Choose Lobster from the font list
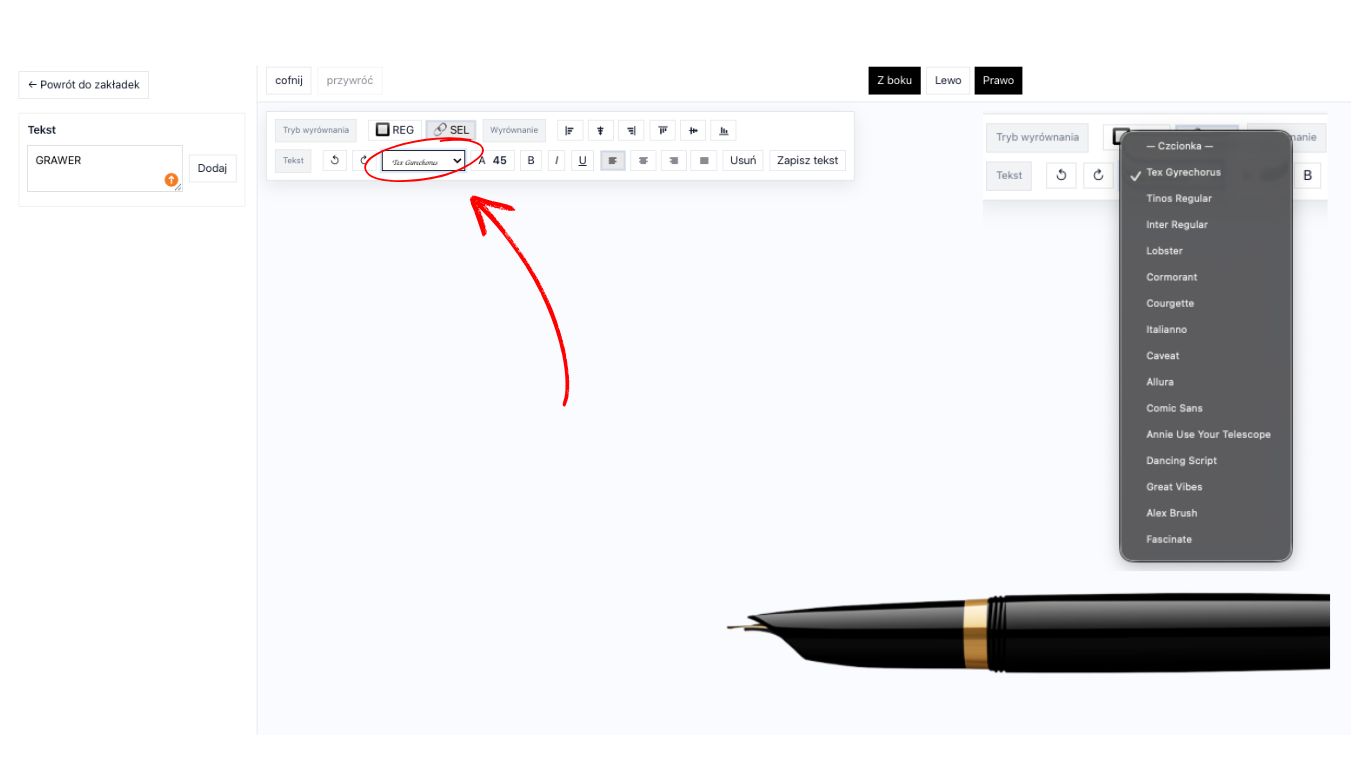The width and height of the screenshot is (1366, 768). click(1164, 251)
